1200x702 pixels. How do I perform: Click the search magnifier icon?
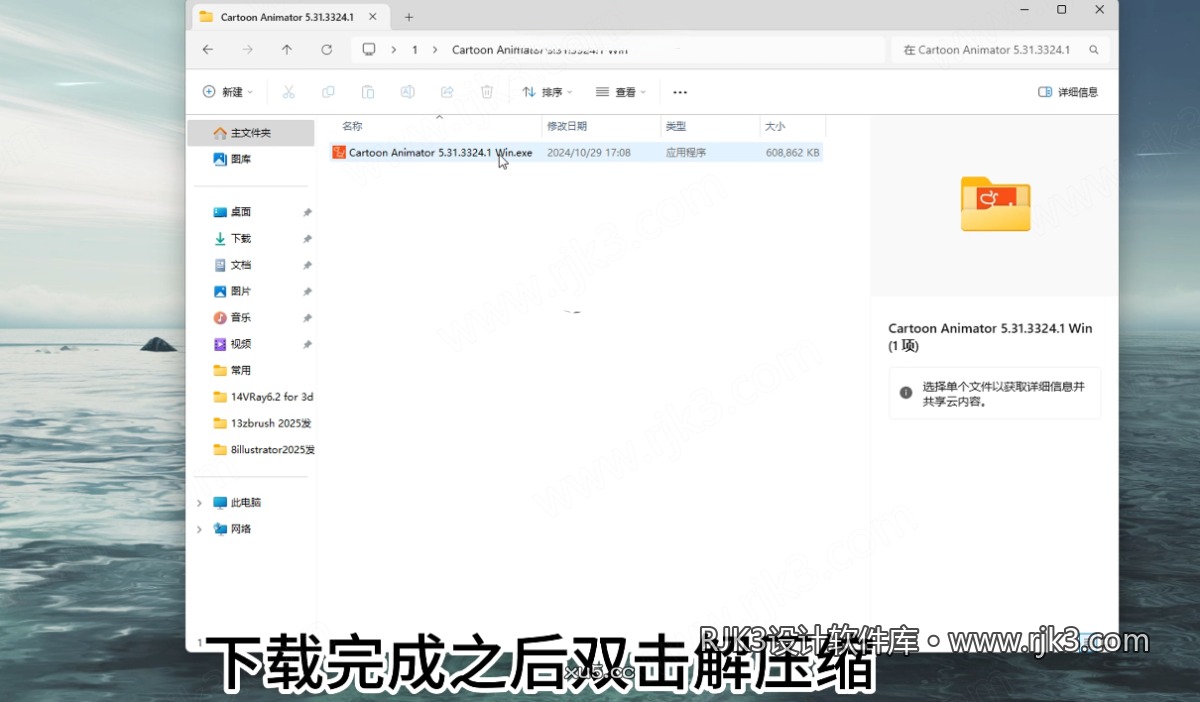1094,49
